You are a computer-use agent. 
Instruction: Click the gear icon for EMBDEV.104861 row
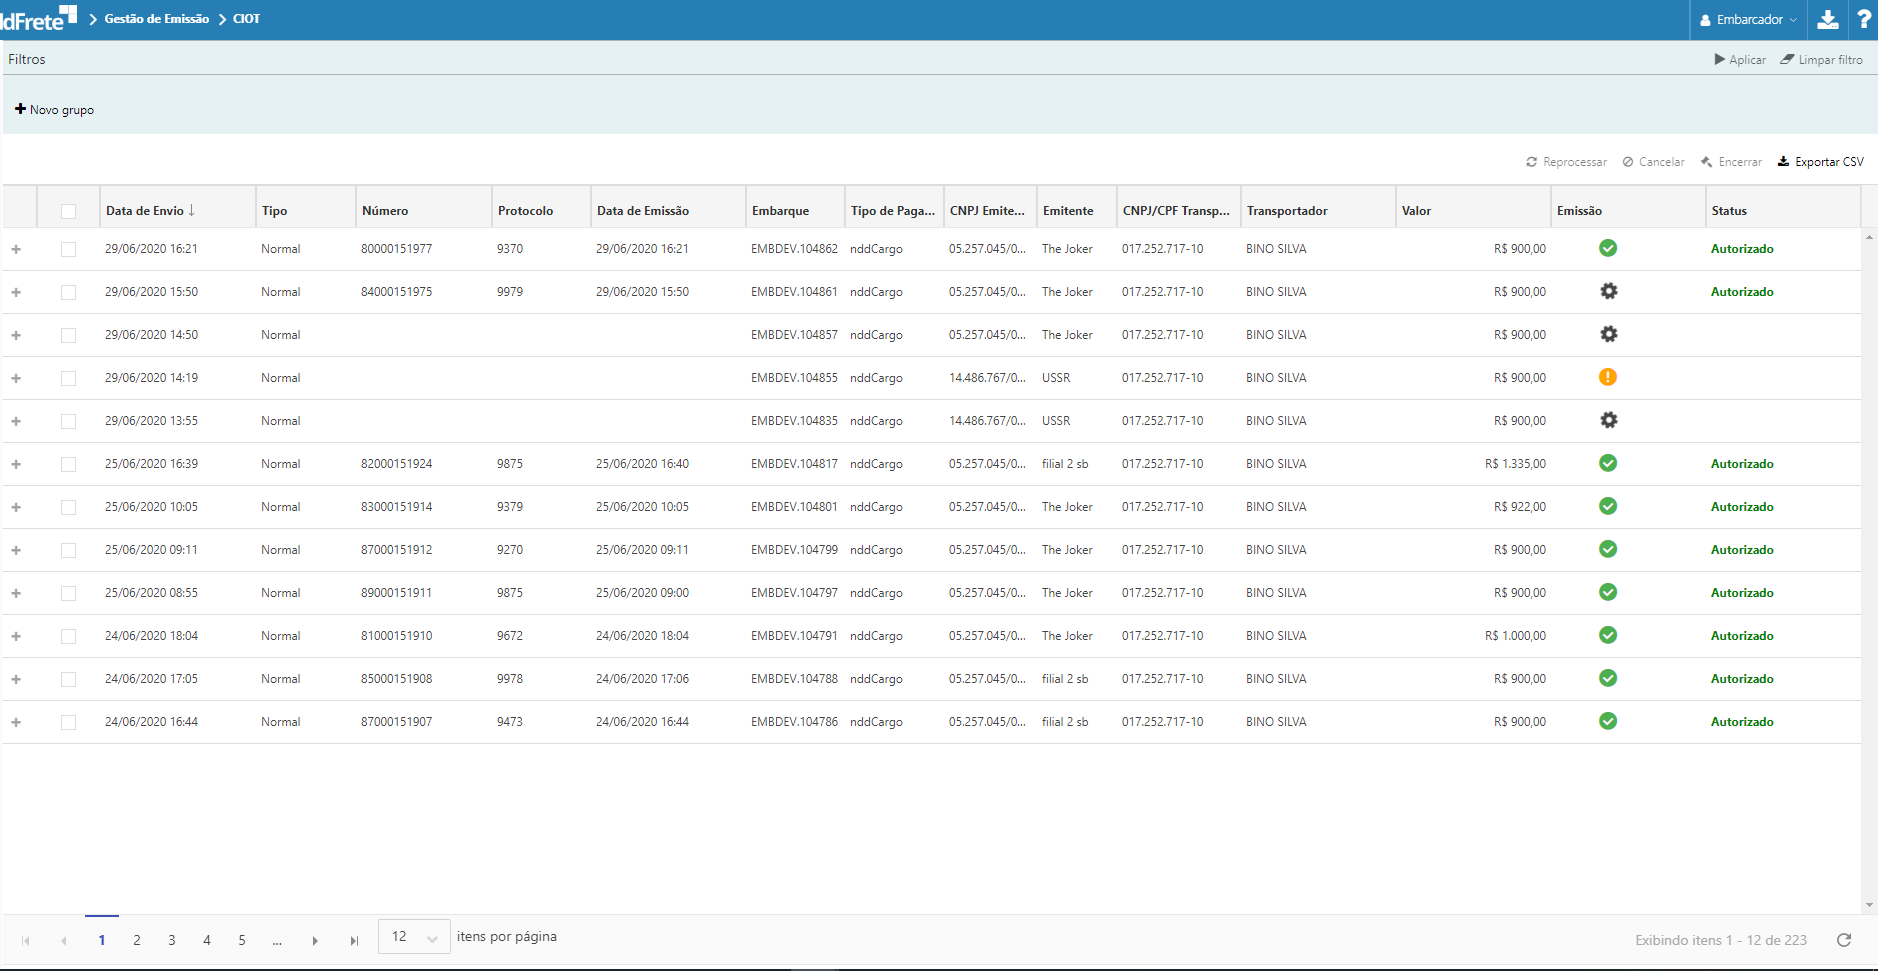[x=1608, y=292]
